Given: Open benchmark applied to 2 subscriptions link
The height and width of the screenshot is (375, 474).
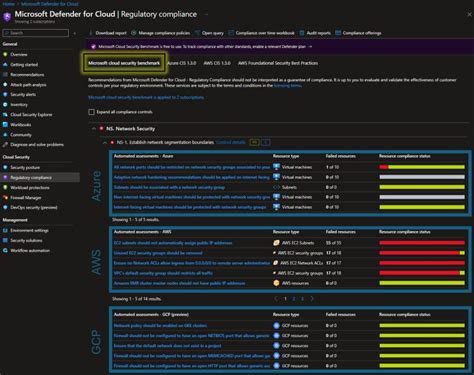Looking at the screenshot, I should point(146,97).
